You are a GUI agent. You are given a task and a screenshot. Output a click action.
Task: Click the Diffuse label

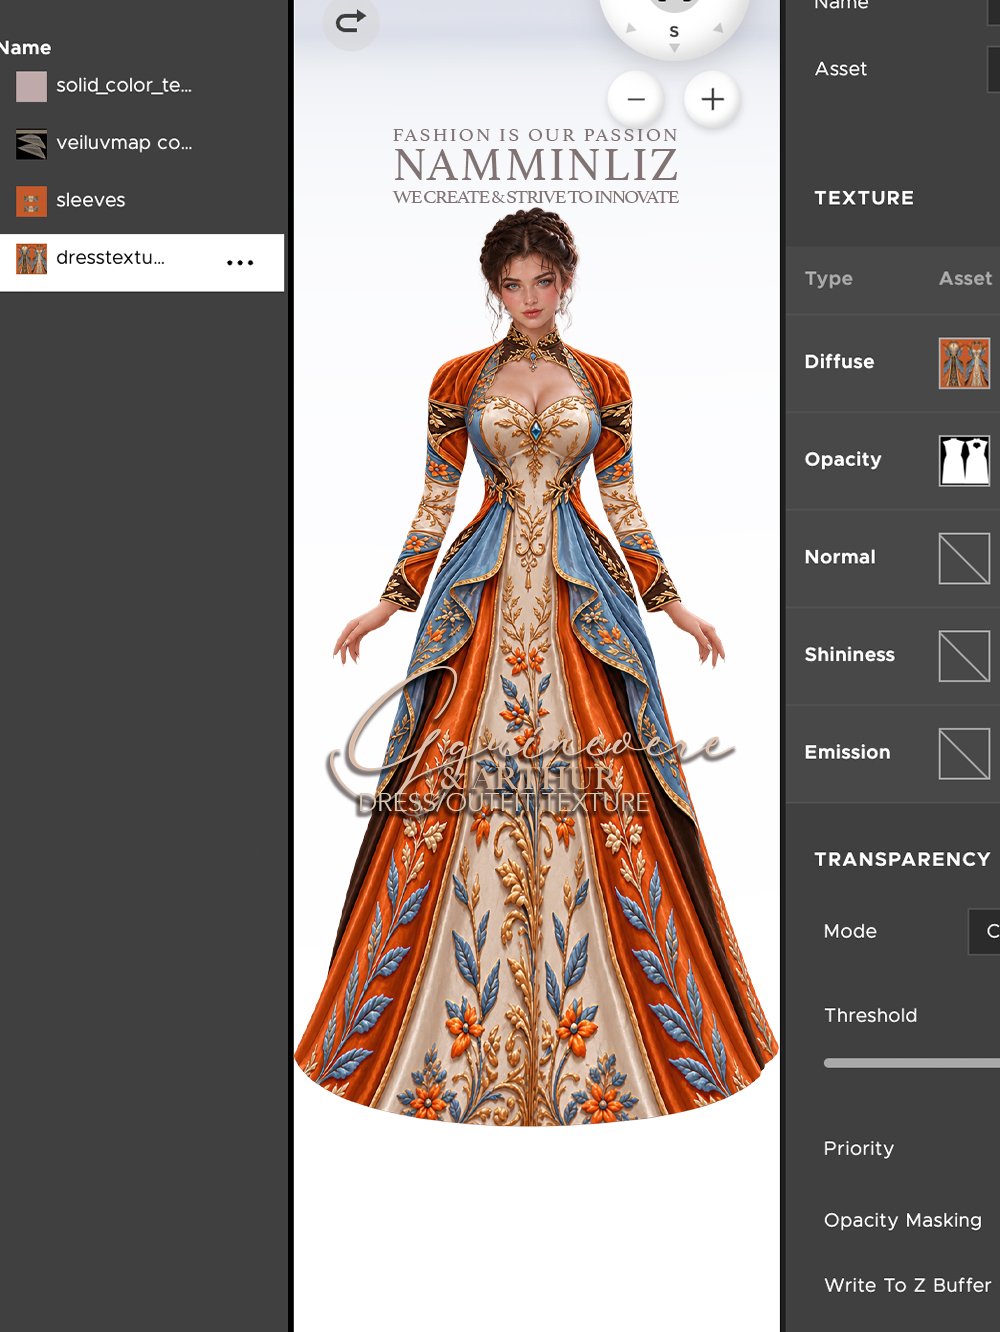tap(839, 362)
